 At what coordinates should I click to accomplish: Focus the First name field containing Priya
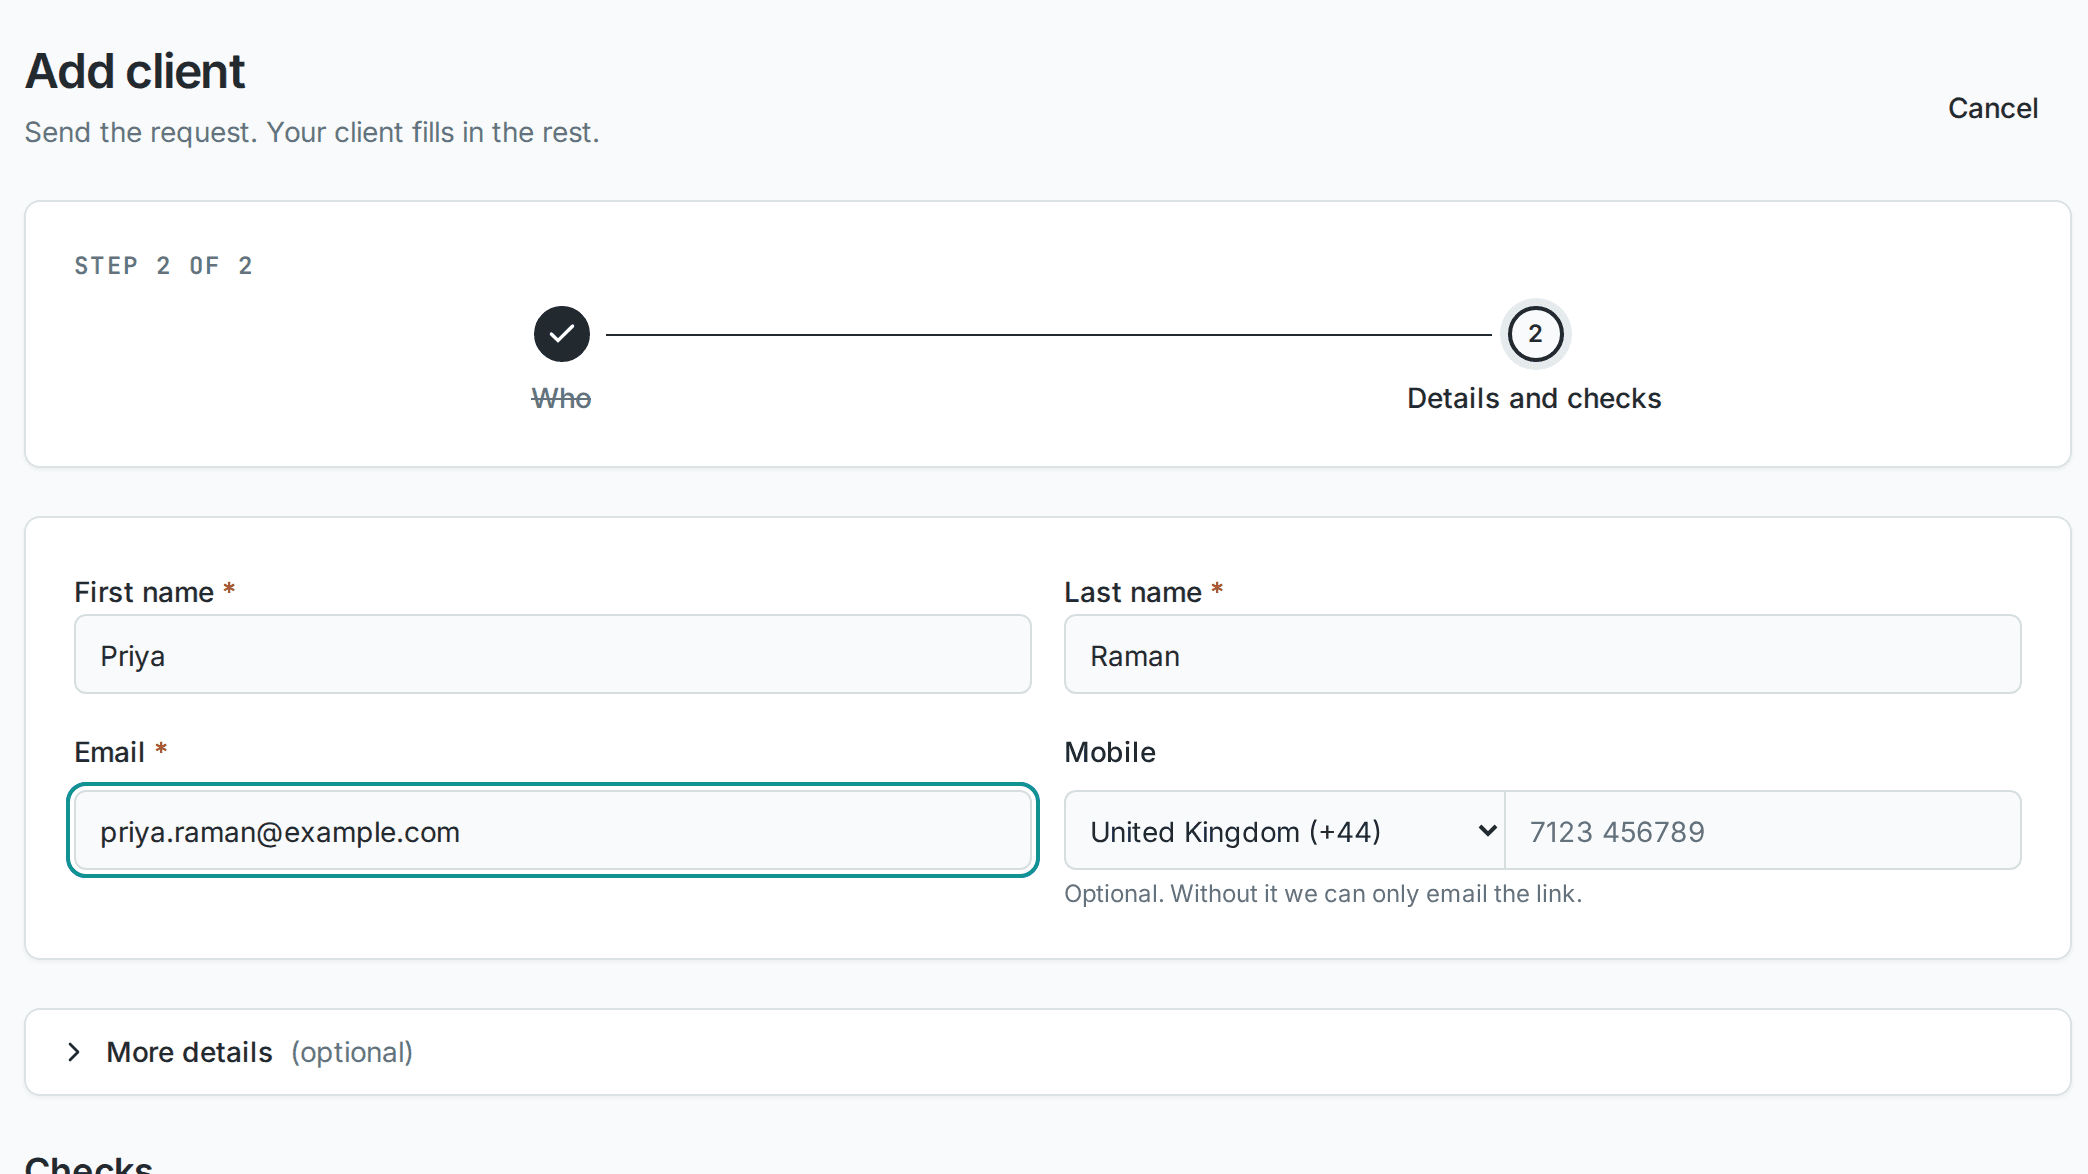pos(553,655)
